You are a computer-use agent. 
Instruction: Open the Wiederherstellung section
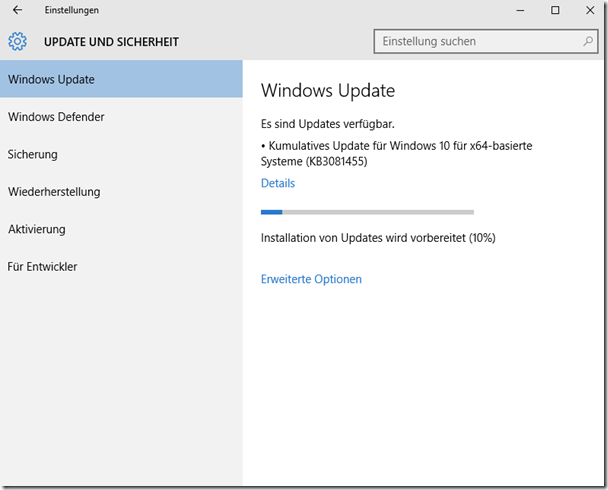point(121,192)
